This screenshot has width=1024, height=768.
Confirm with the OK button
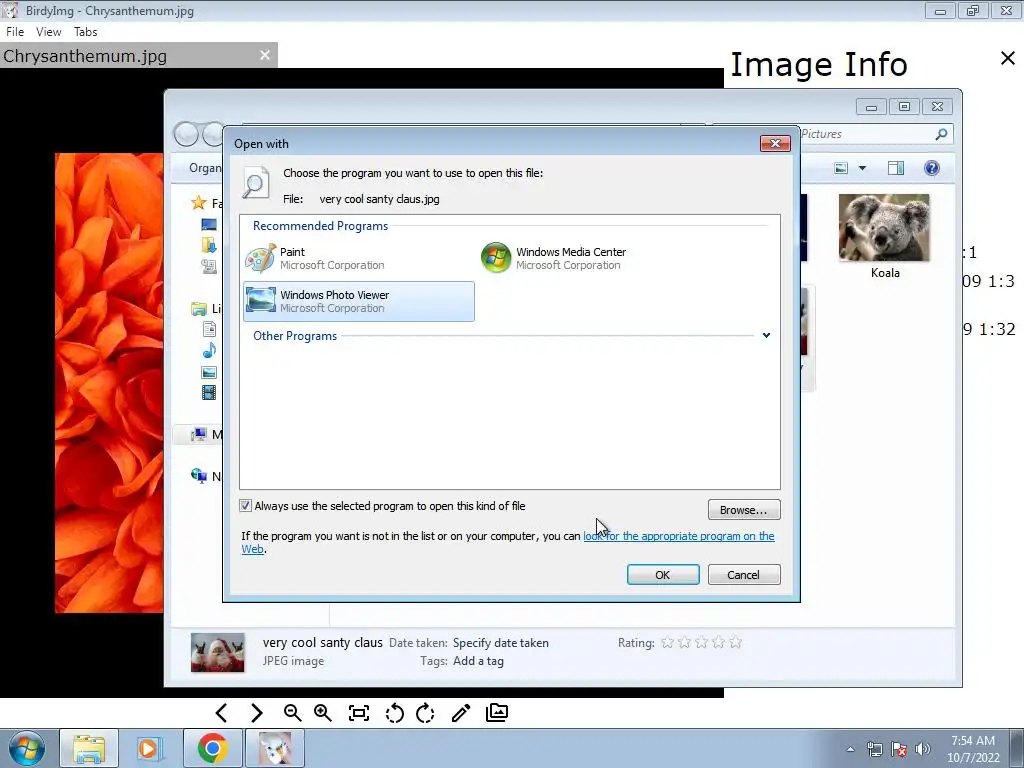(x=663, y=575)
